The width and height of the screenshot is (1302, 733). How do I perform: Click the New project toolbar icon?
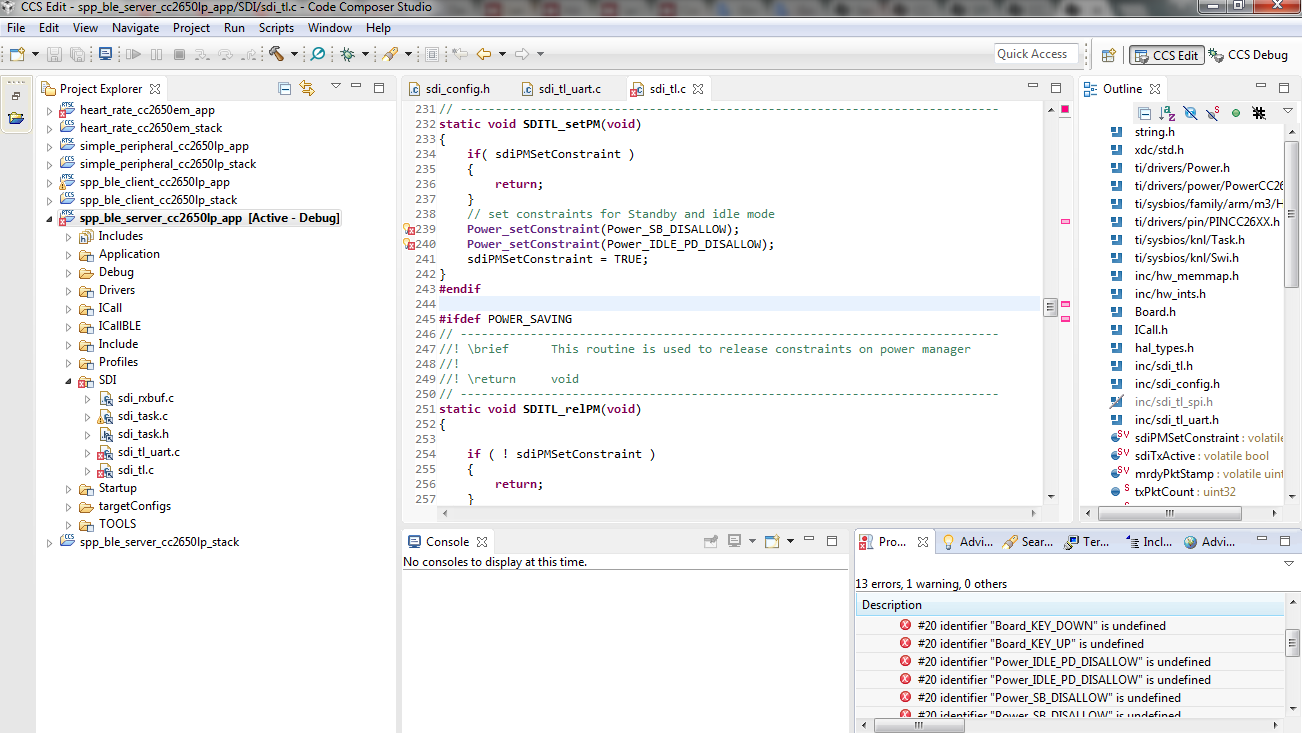point(17,54)
